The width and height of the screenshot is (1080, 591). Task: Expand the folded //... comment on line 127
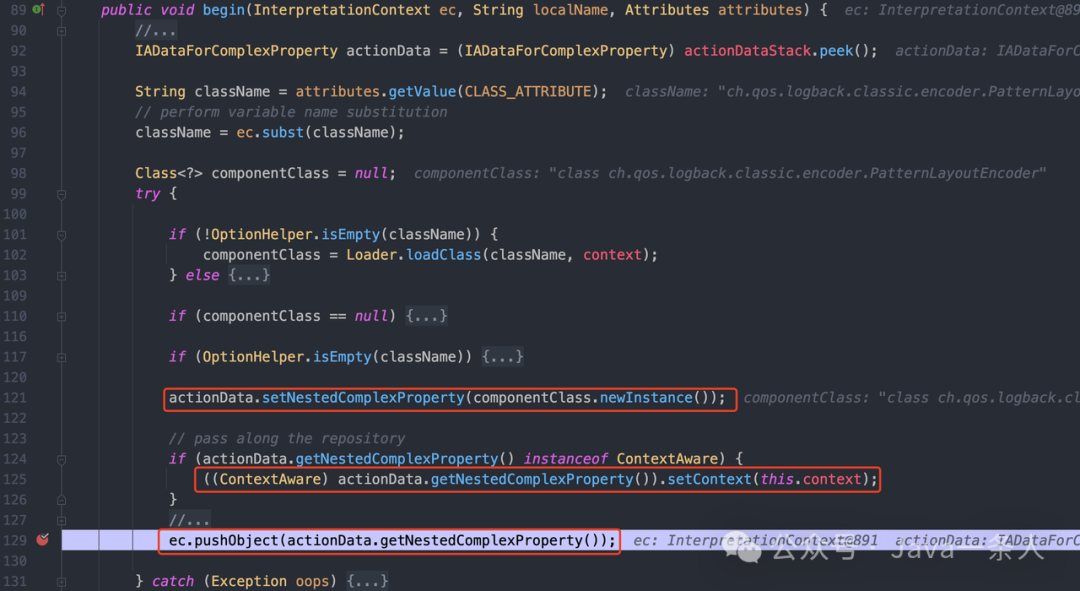pos(189,520)
